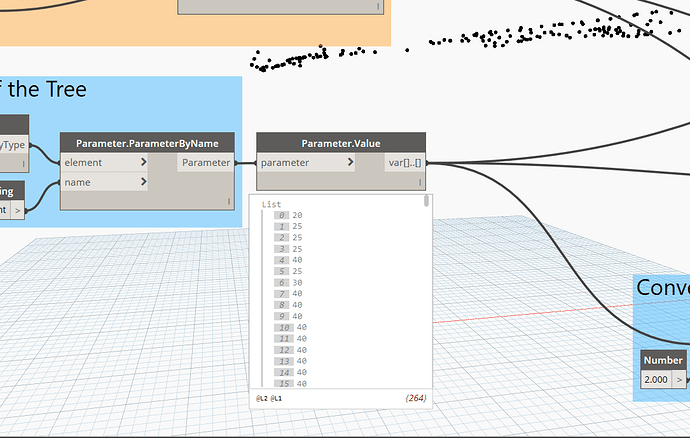Select the Parameter.ParameterByName node header
690x438 pixels.
coord(147,143)
